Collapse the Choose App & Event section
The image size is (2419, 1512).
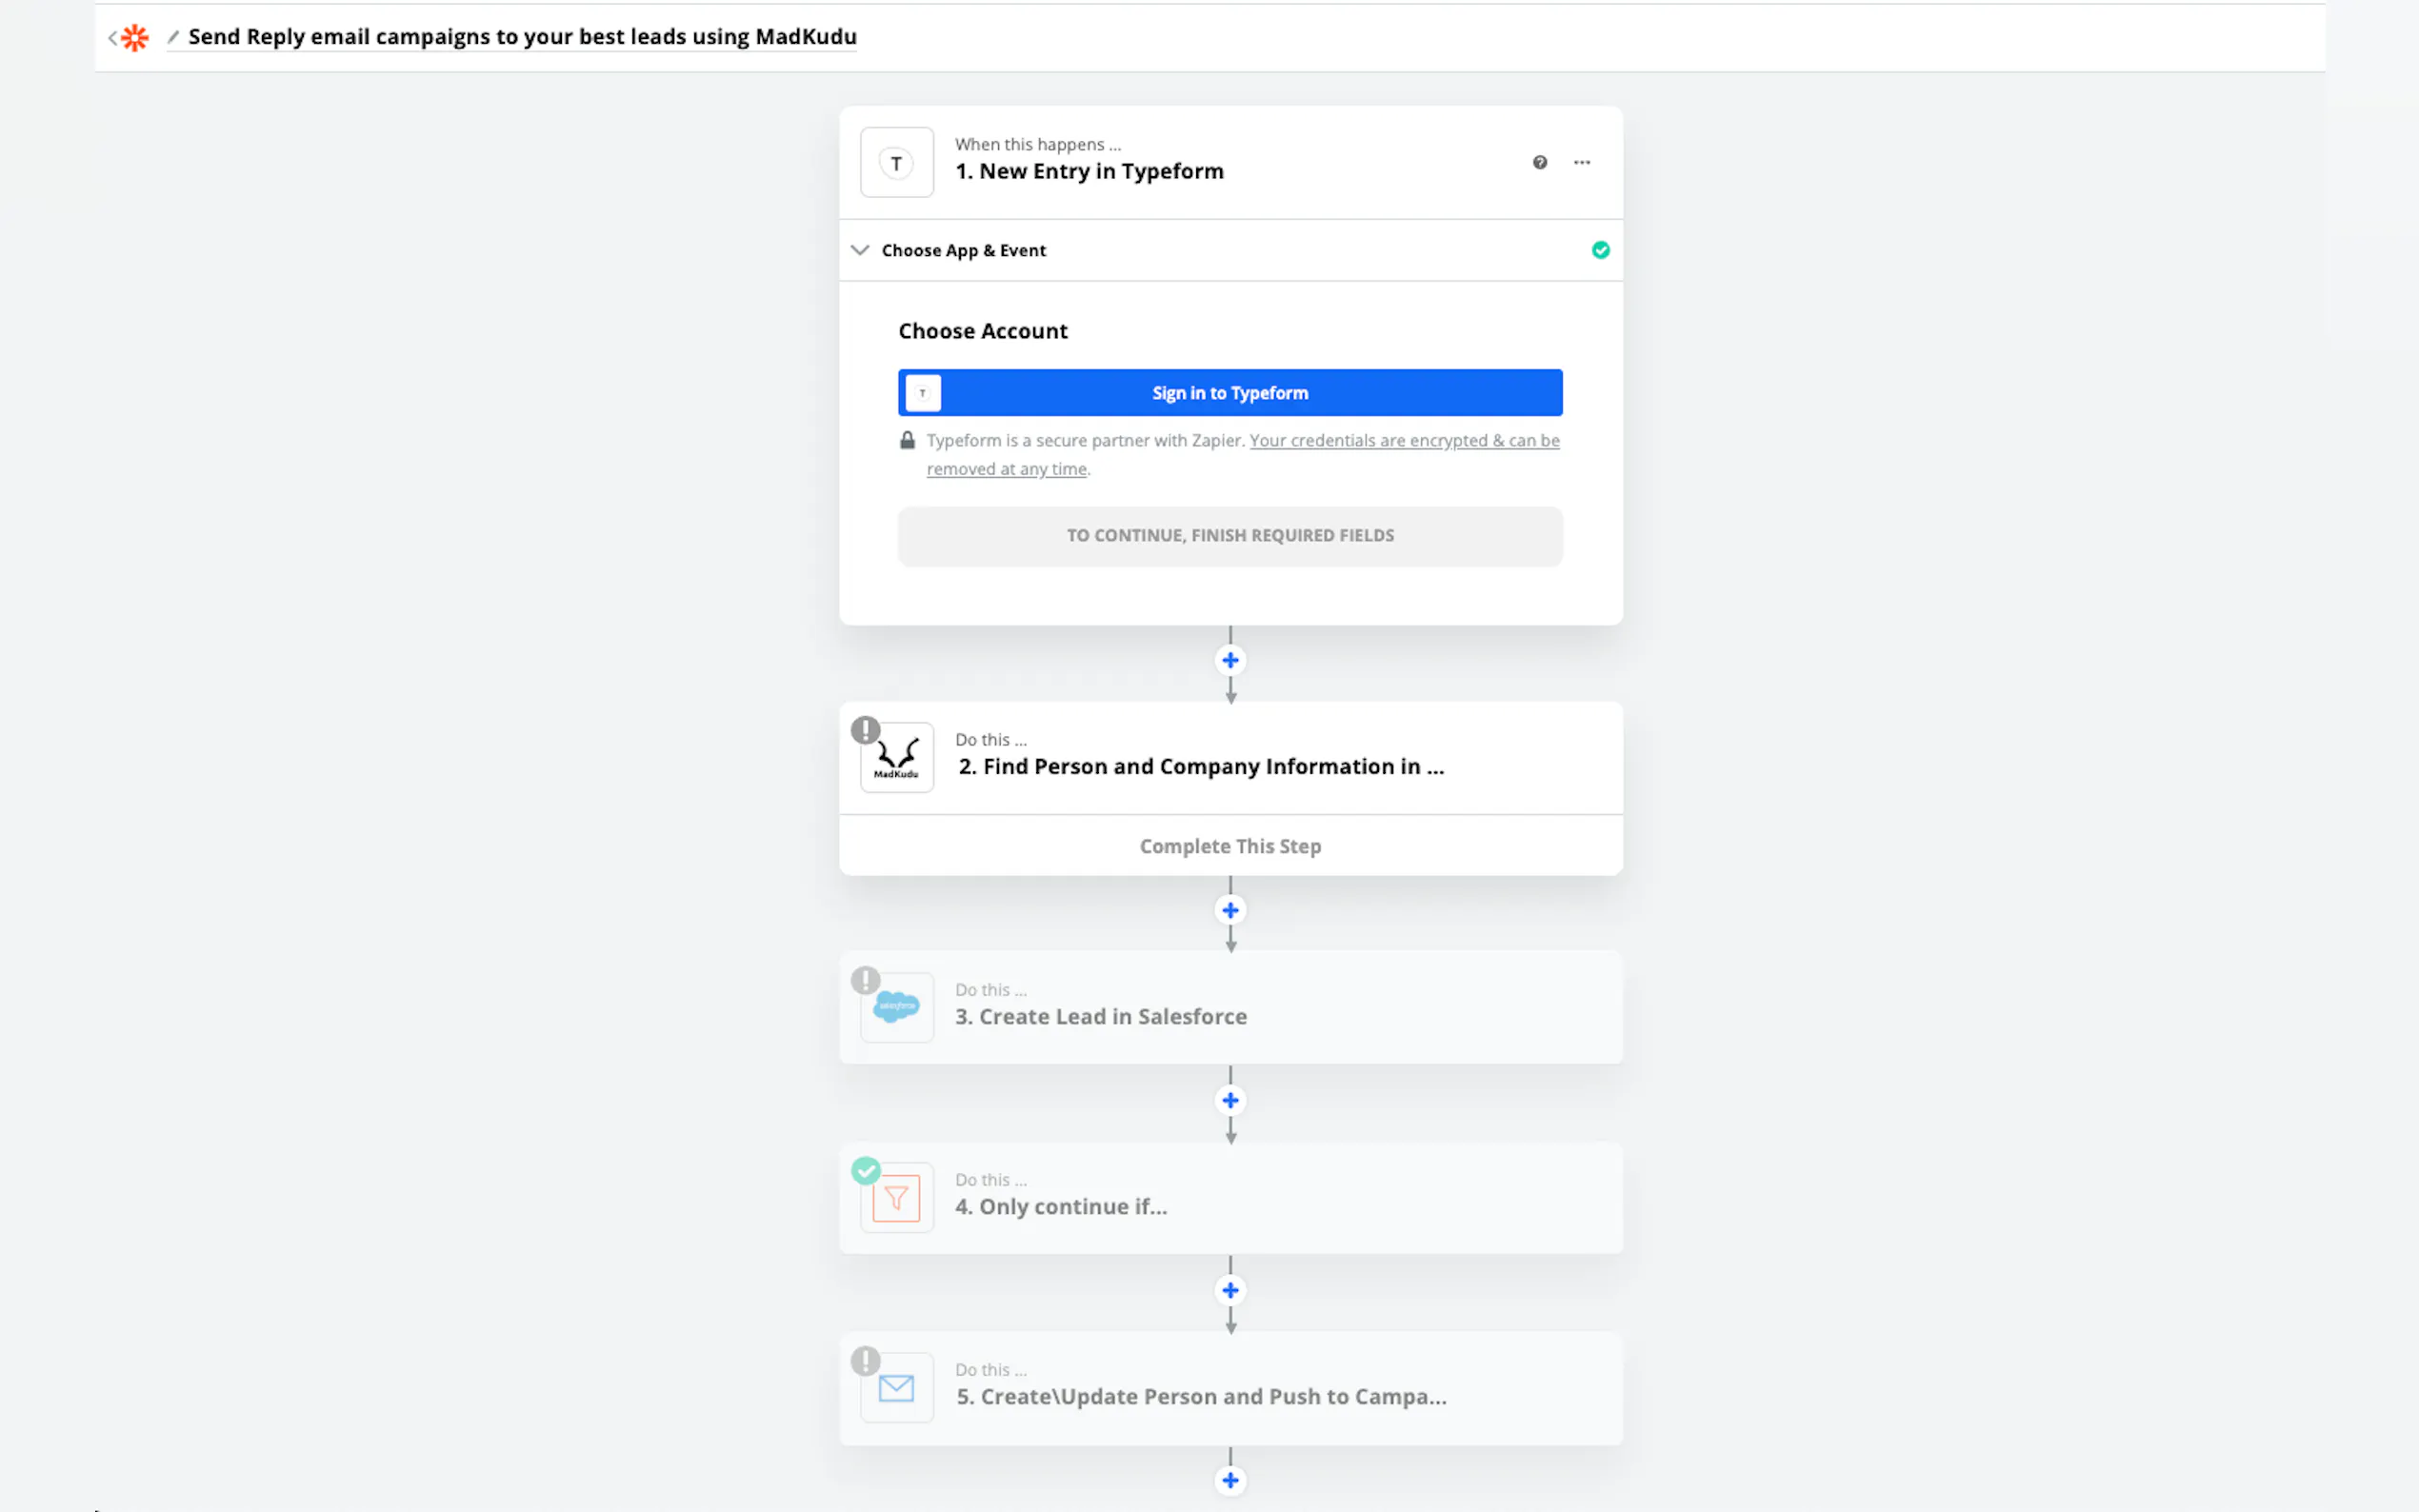point(860,250)
